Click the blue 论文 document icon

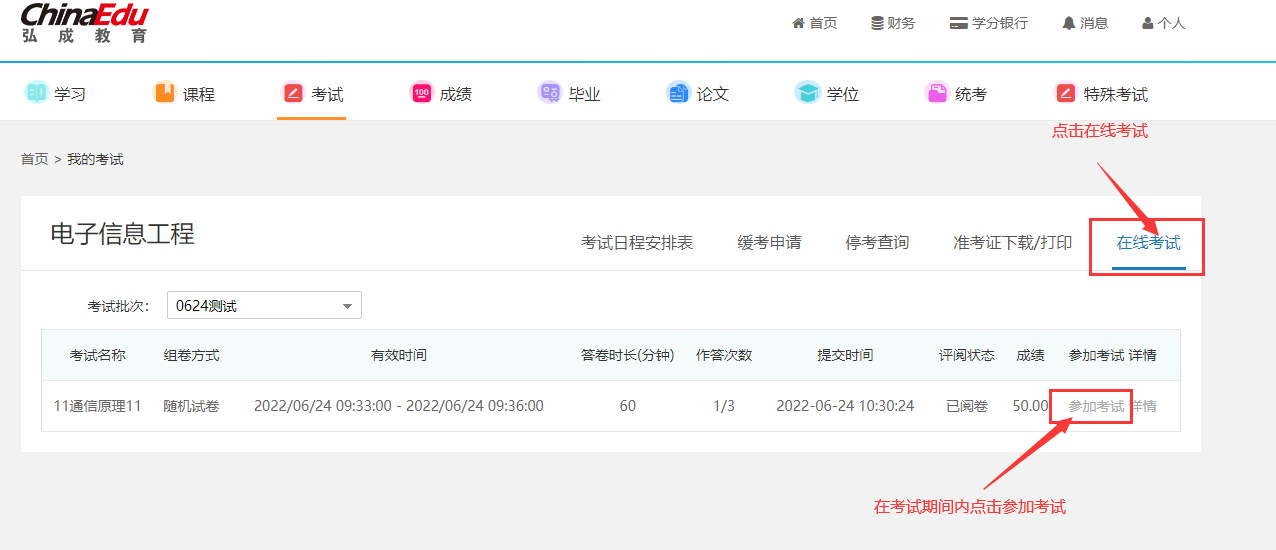pyautogui.click(x=678, y=93)
